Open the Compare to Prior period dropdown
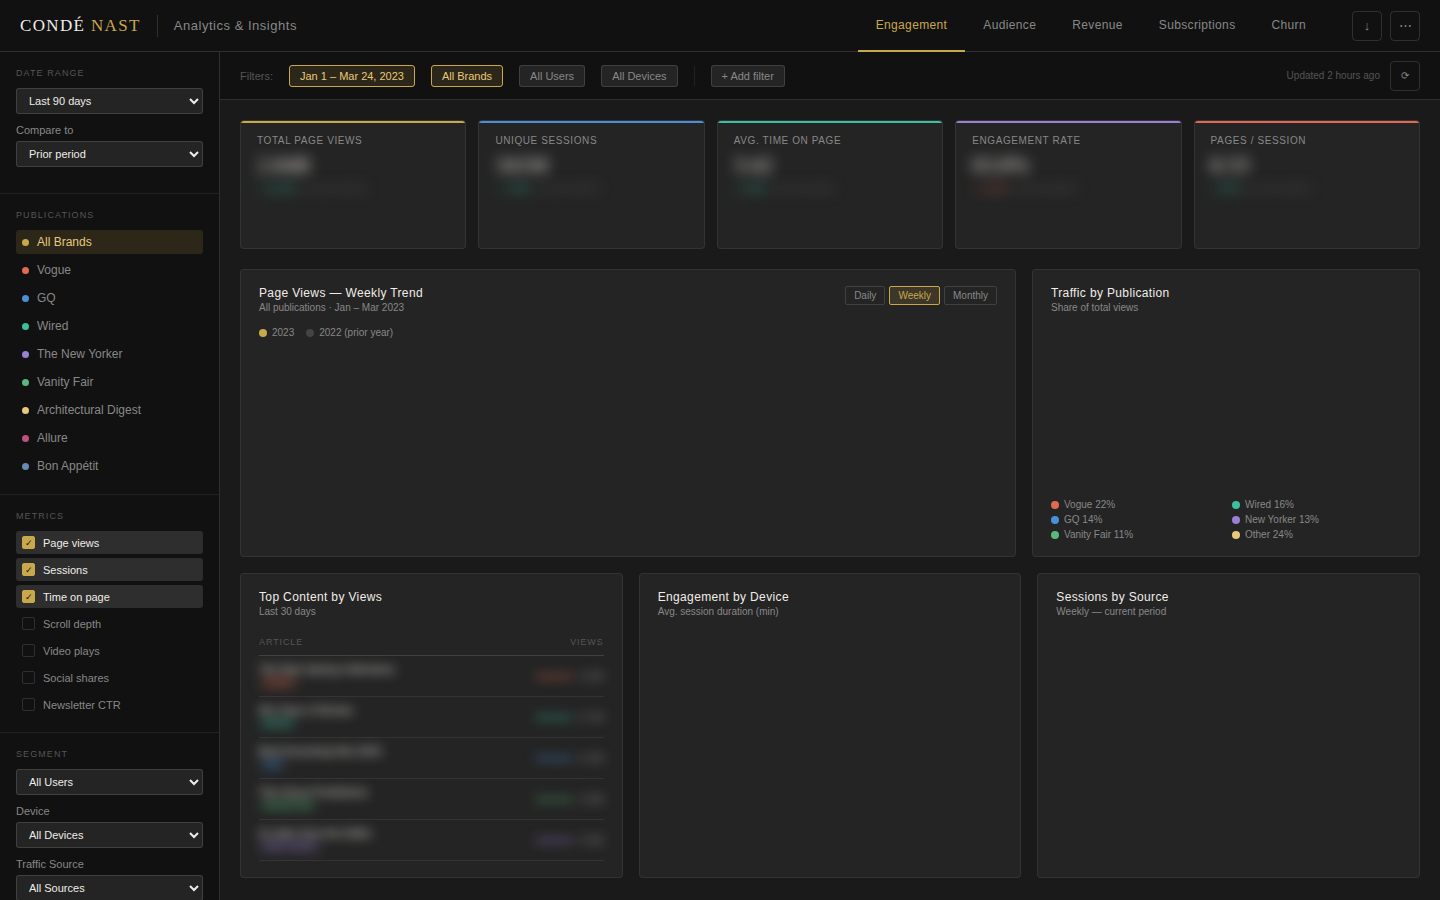This screenshot has width=1440, height=900. [108, 154]
